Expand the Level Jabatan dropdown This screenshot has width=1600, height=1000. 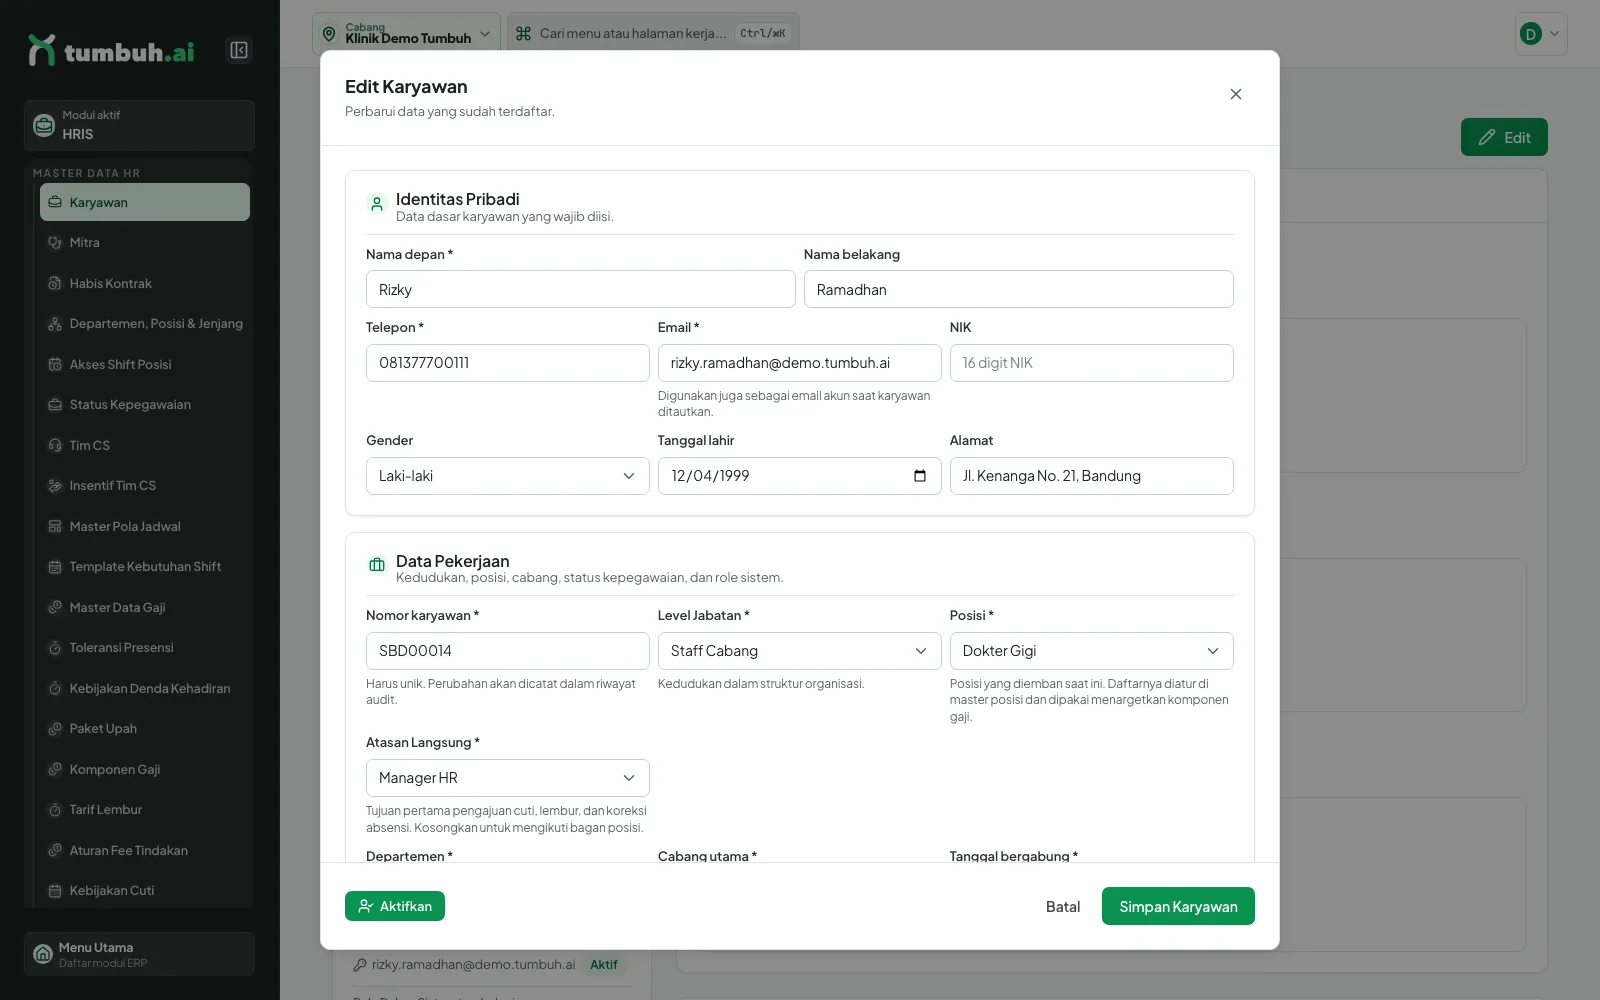(800, 651)
